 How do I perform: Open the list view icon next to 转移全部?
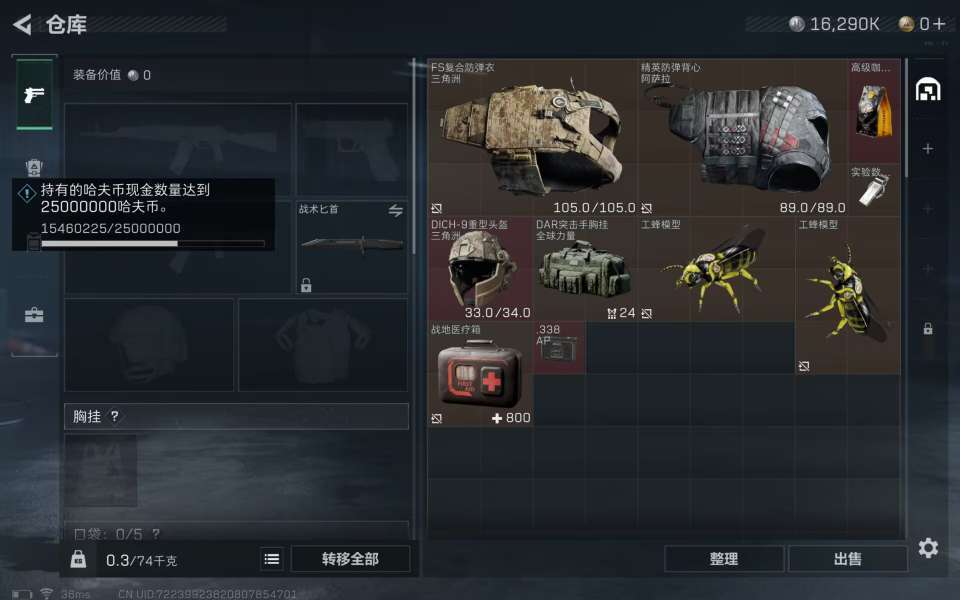(272, 559)
